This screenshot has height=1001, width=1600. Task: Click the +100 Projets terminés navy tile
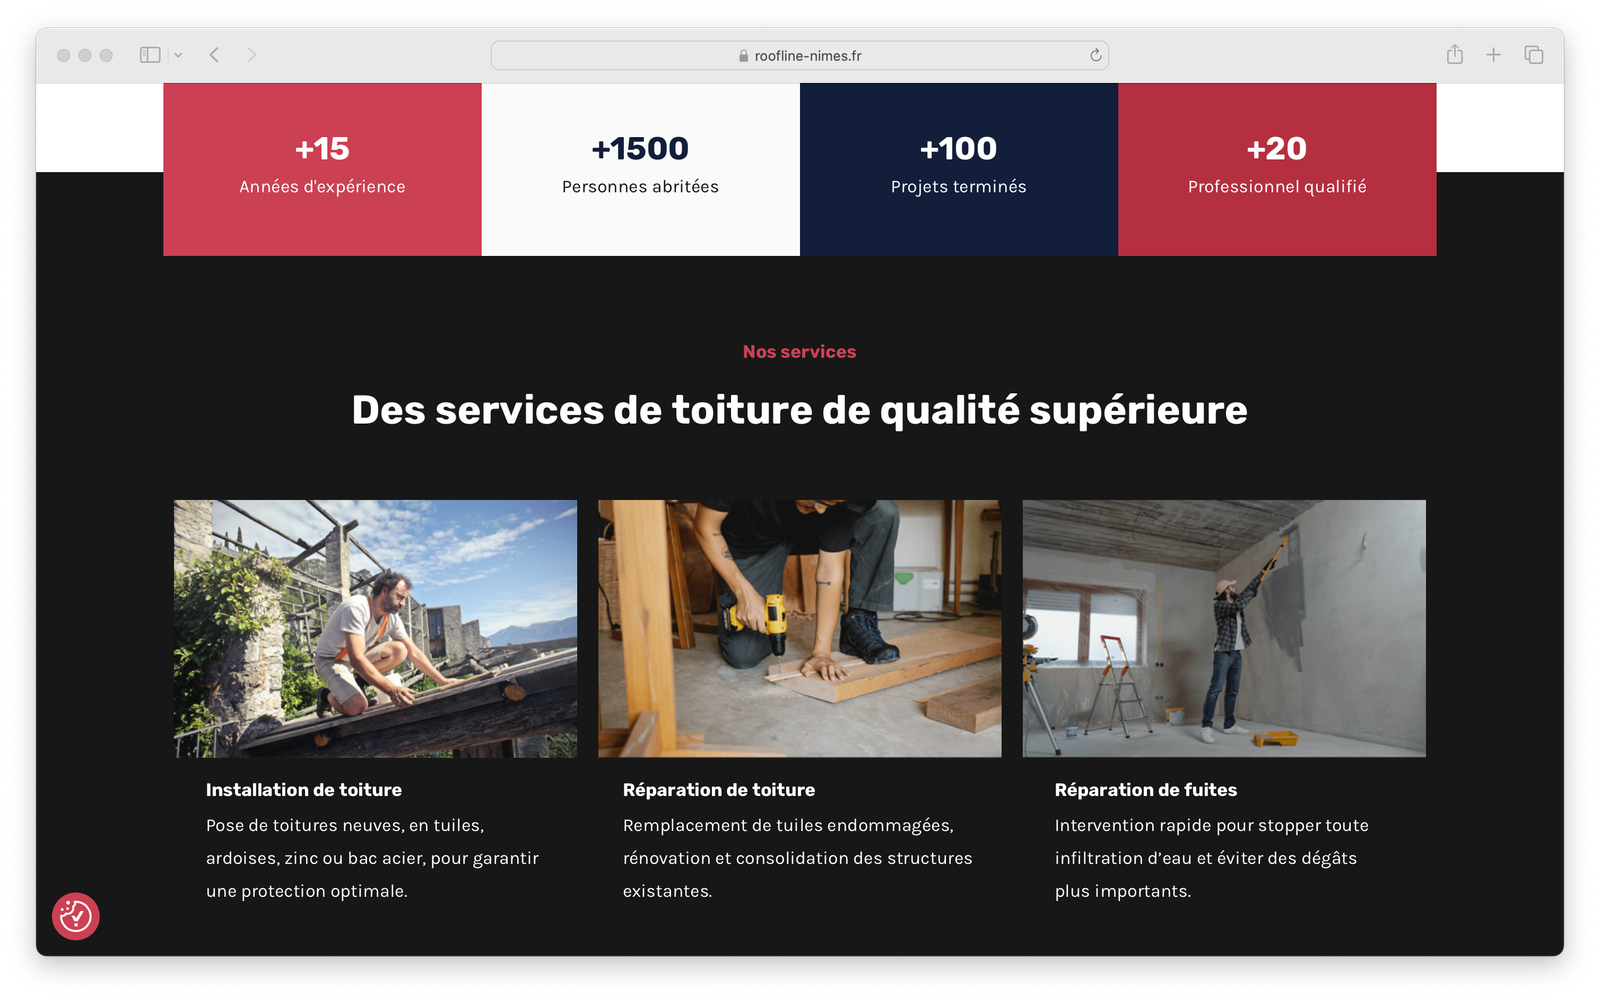pos(959,169)
